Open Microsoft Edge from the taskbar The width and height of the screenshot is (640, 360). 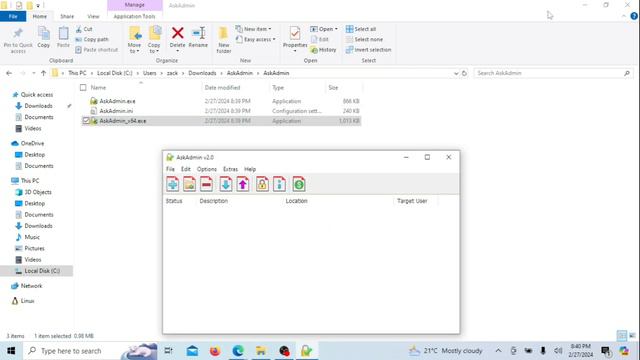click(238, 351)
